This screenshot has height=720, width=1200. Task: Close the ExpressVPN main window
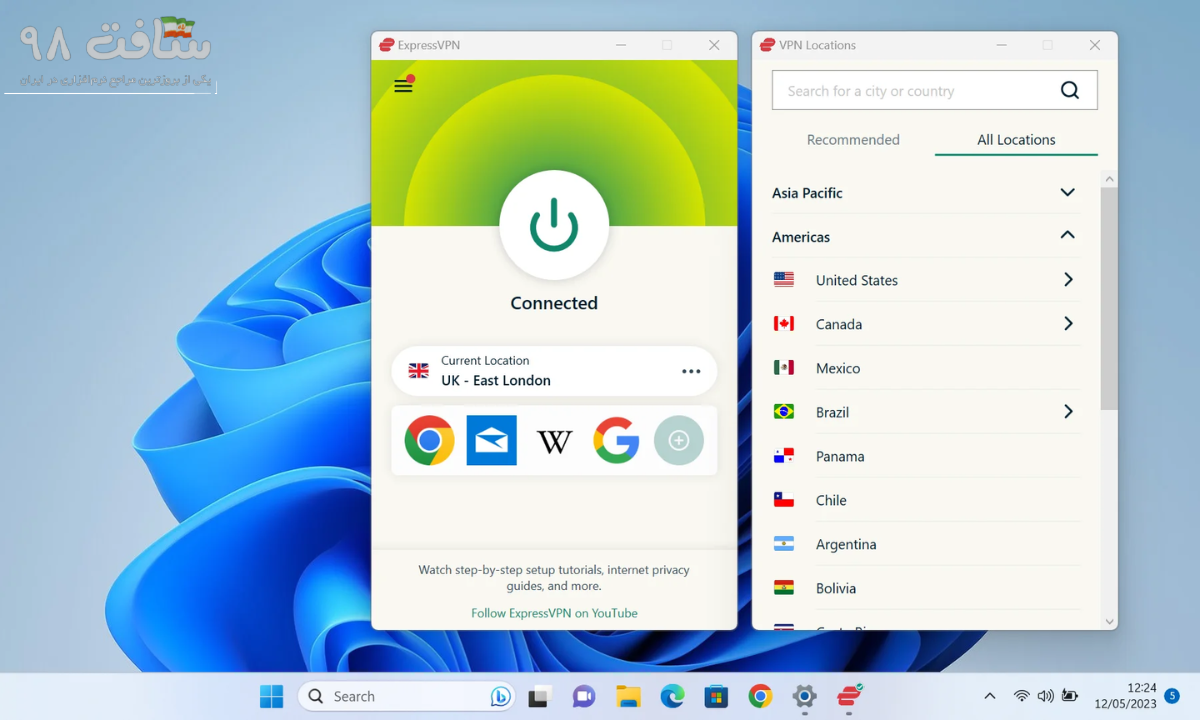(x=714, y=45)
